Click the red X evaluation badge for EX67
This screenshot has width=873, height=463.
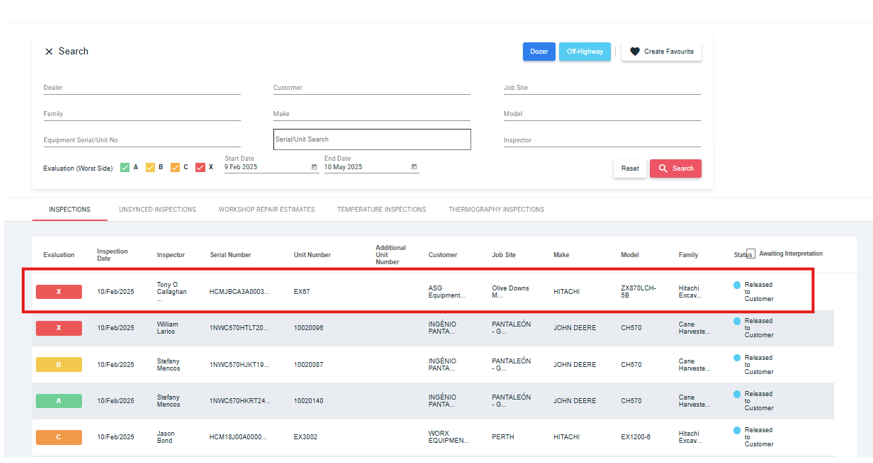tap(59, 292)
